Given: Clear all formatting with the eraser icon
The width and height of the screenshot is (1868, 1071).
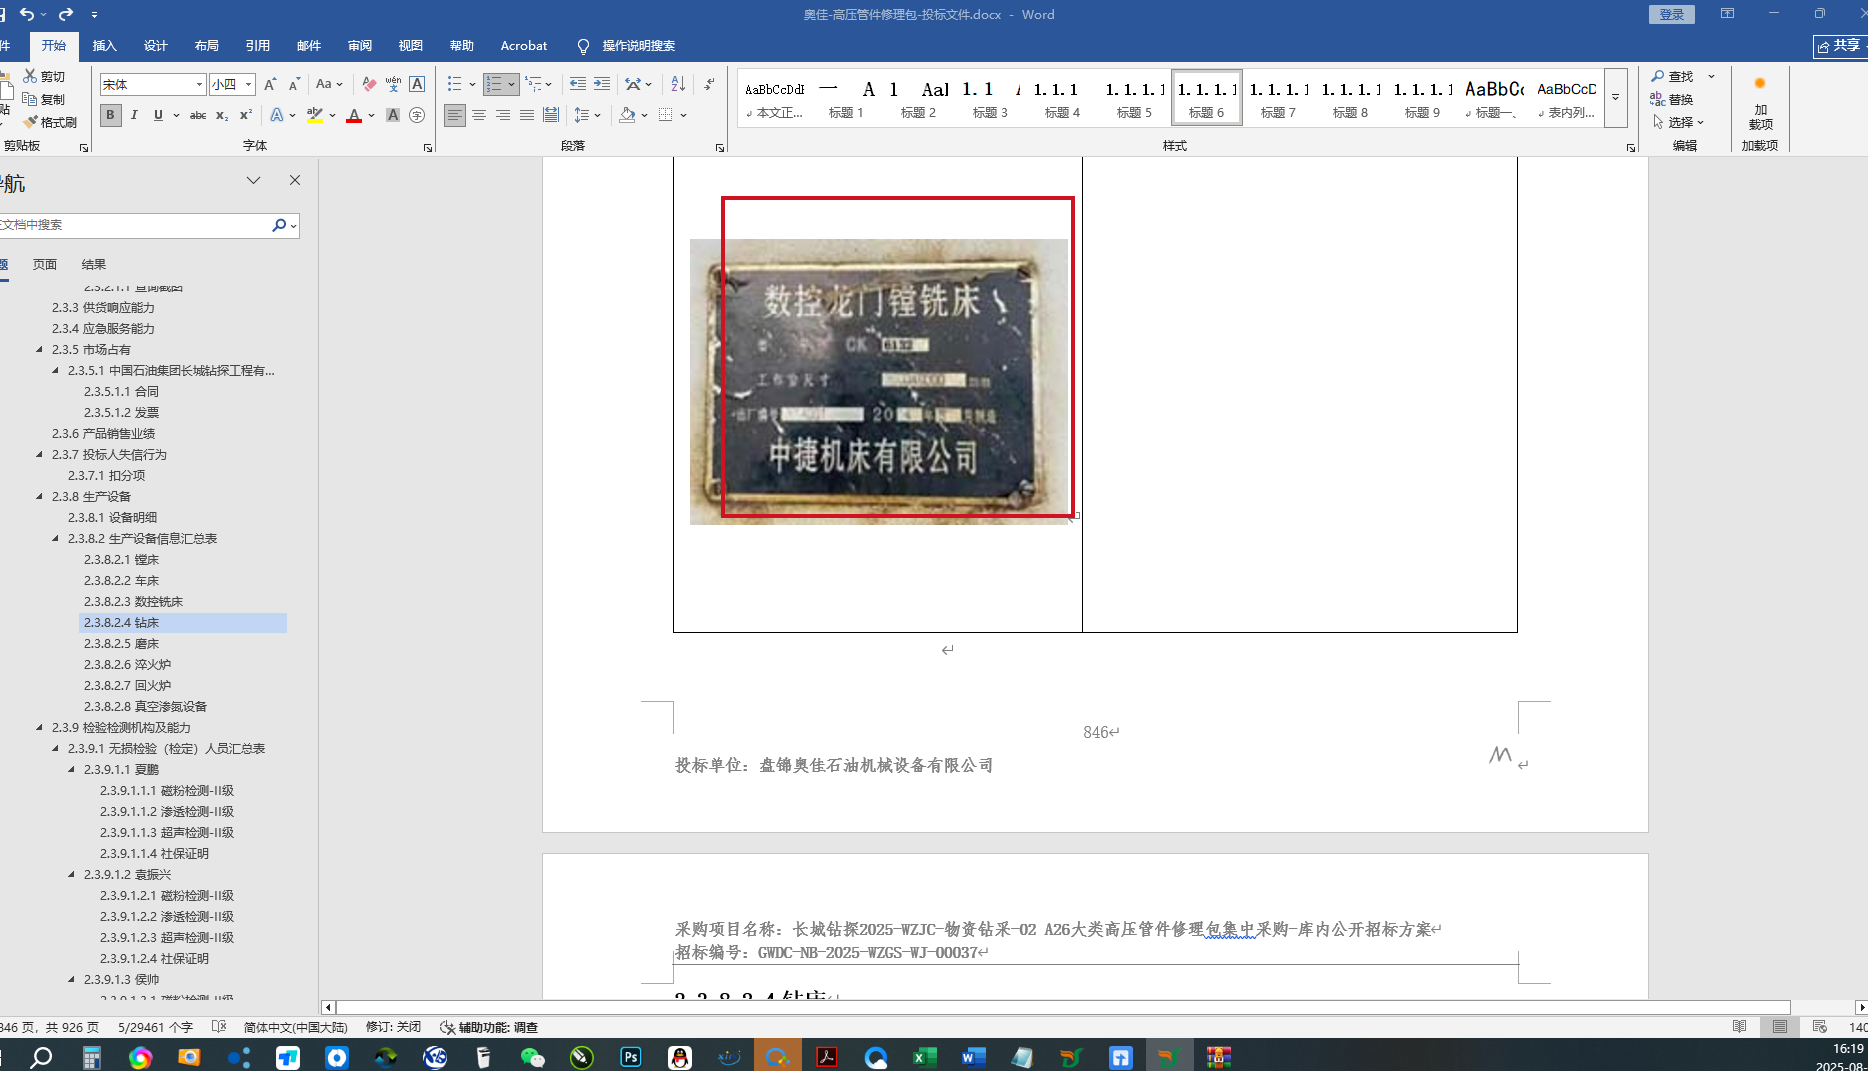Looking at the screenshot, I should point(369,84).
